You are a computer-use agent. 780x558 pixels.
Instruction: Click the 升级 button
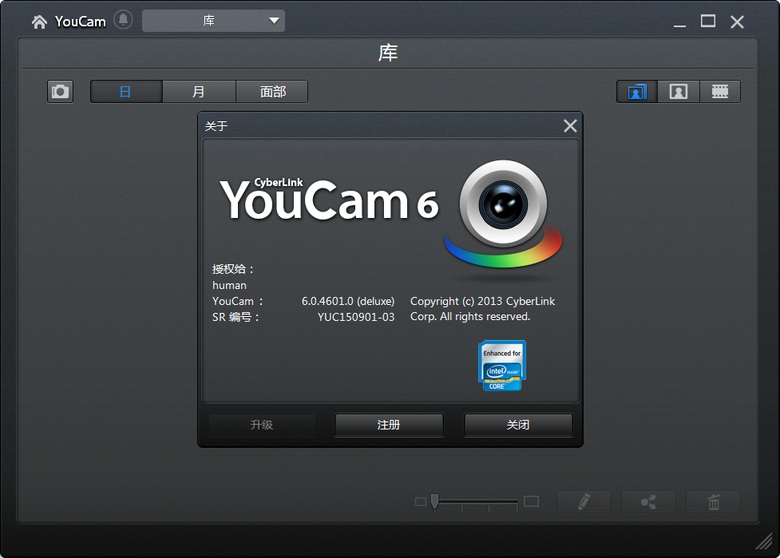pos(261,425)
